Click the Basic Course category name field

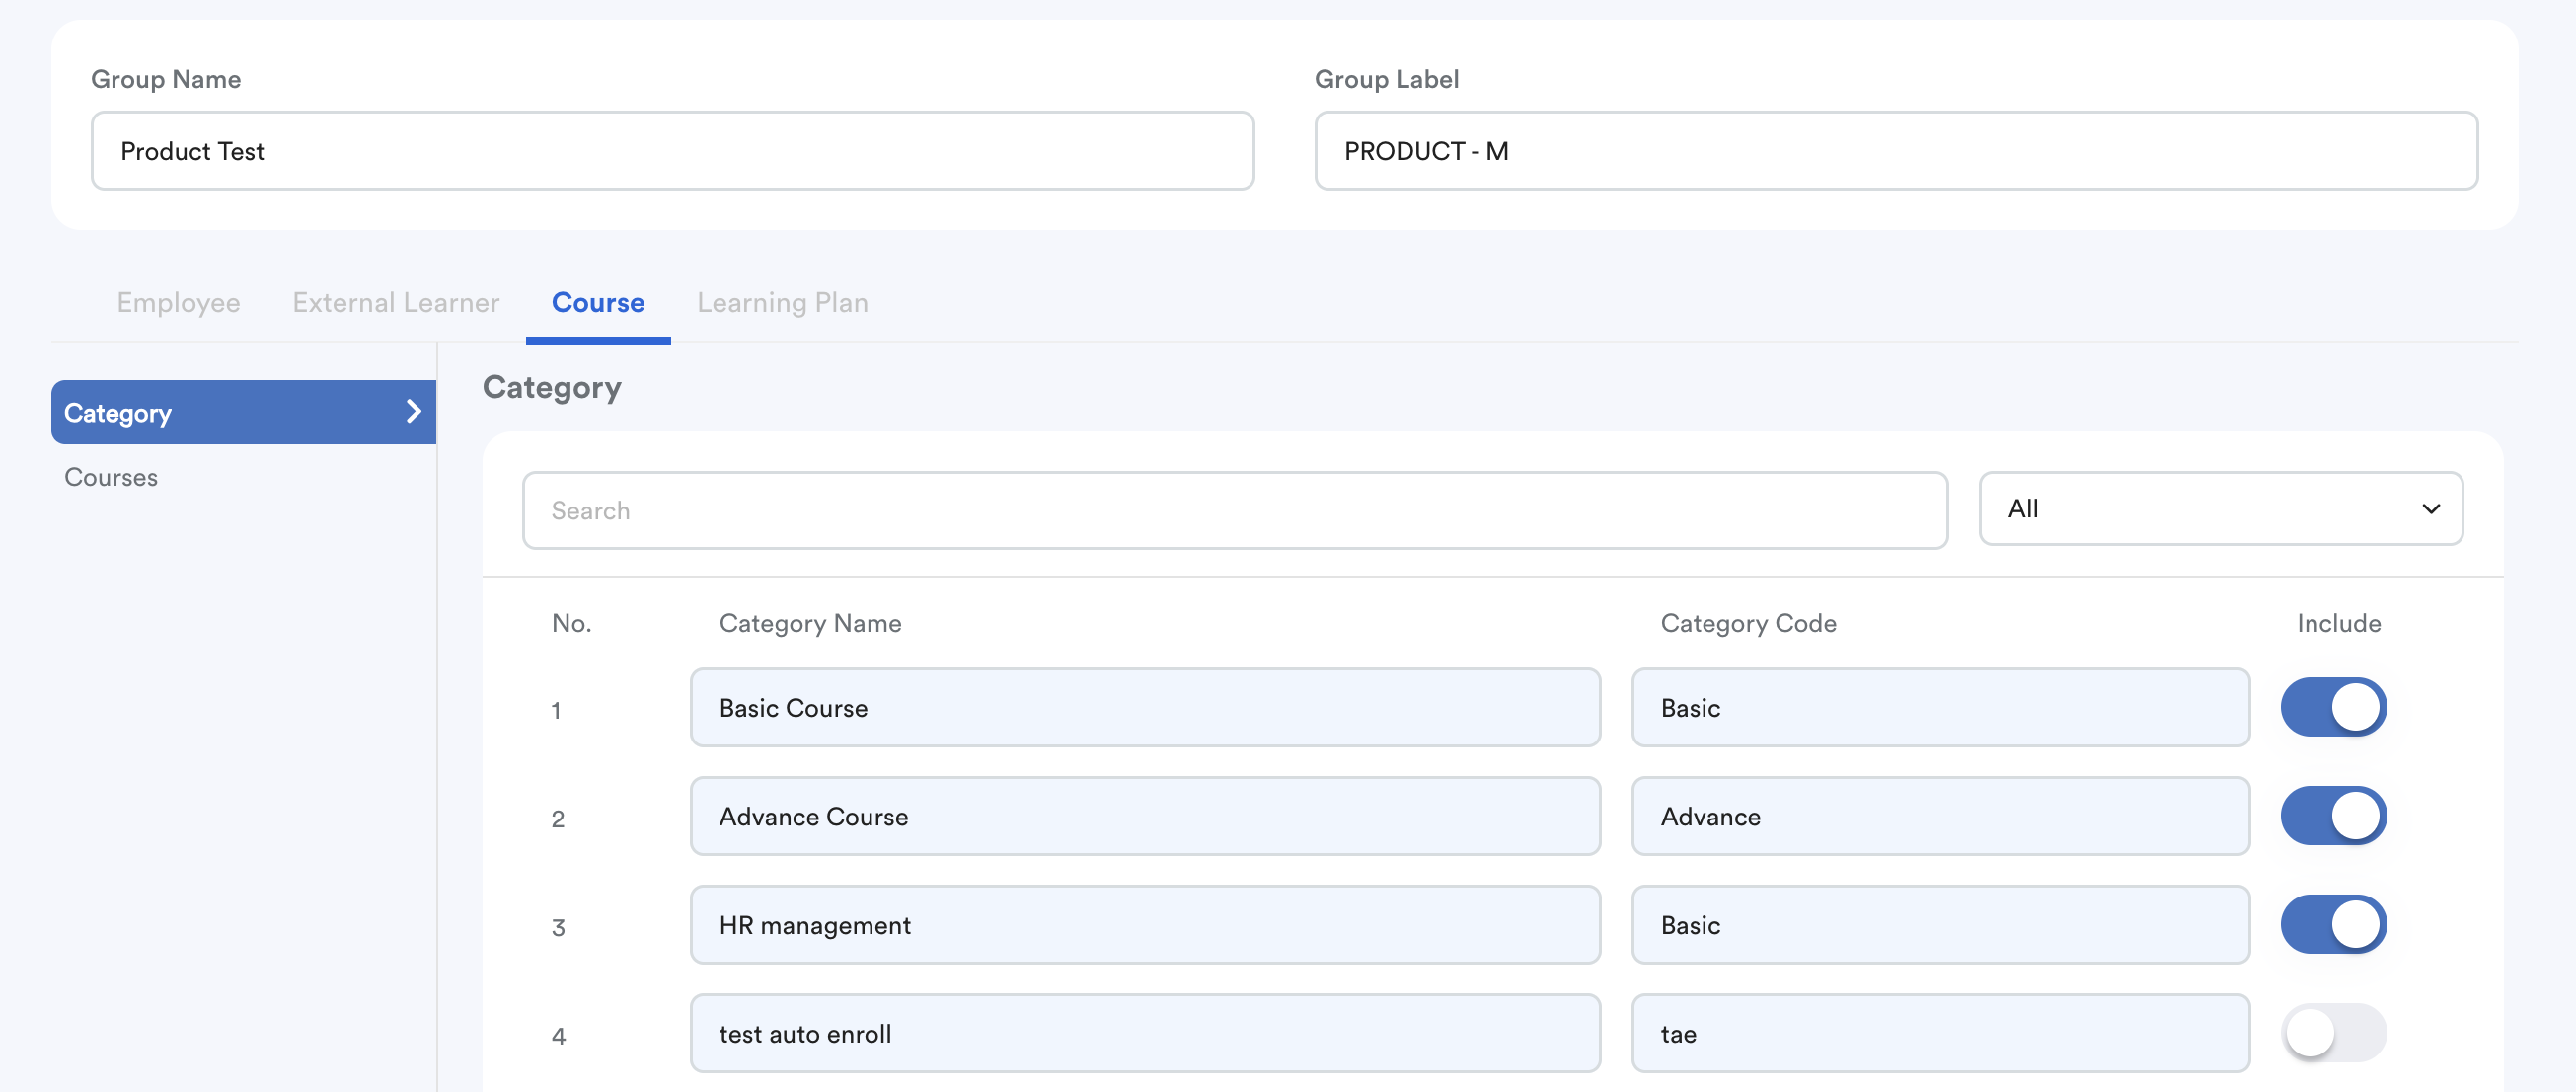pyautogui.click(x=1144, y=708)
